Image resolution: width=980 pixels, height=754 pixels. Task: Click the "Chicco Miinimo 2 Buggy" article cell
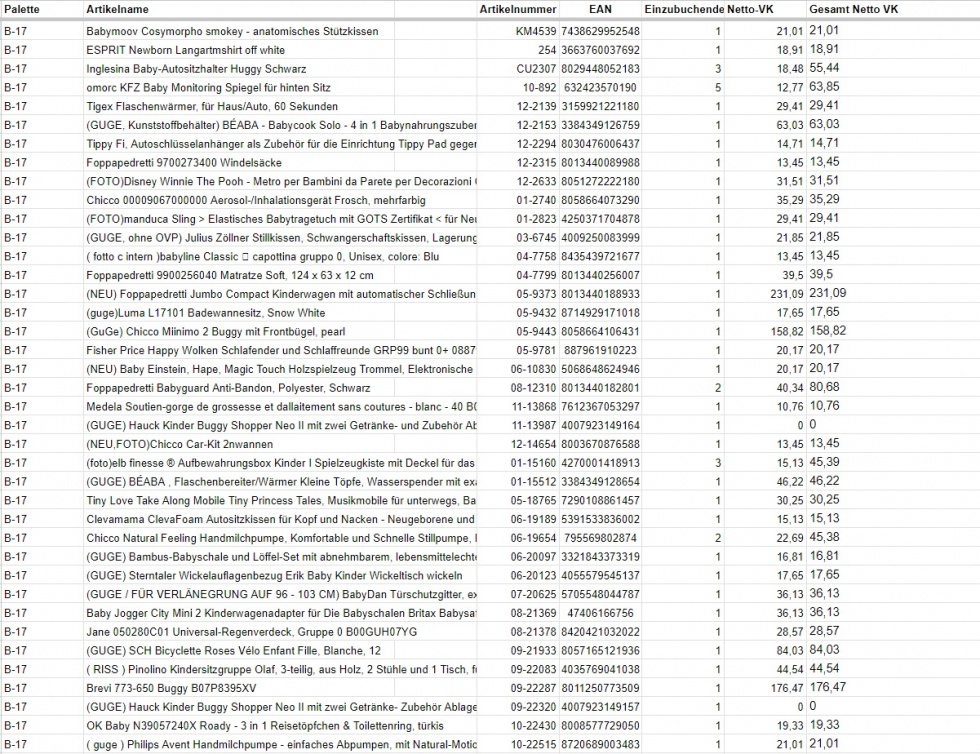(x=216, y=331)
